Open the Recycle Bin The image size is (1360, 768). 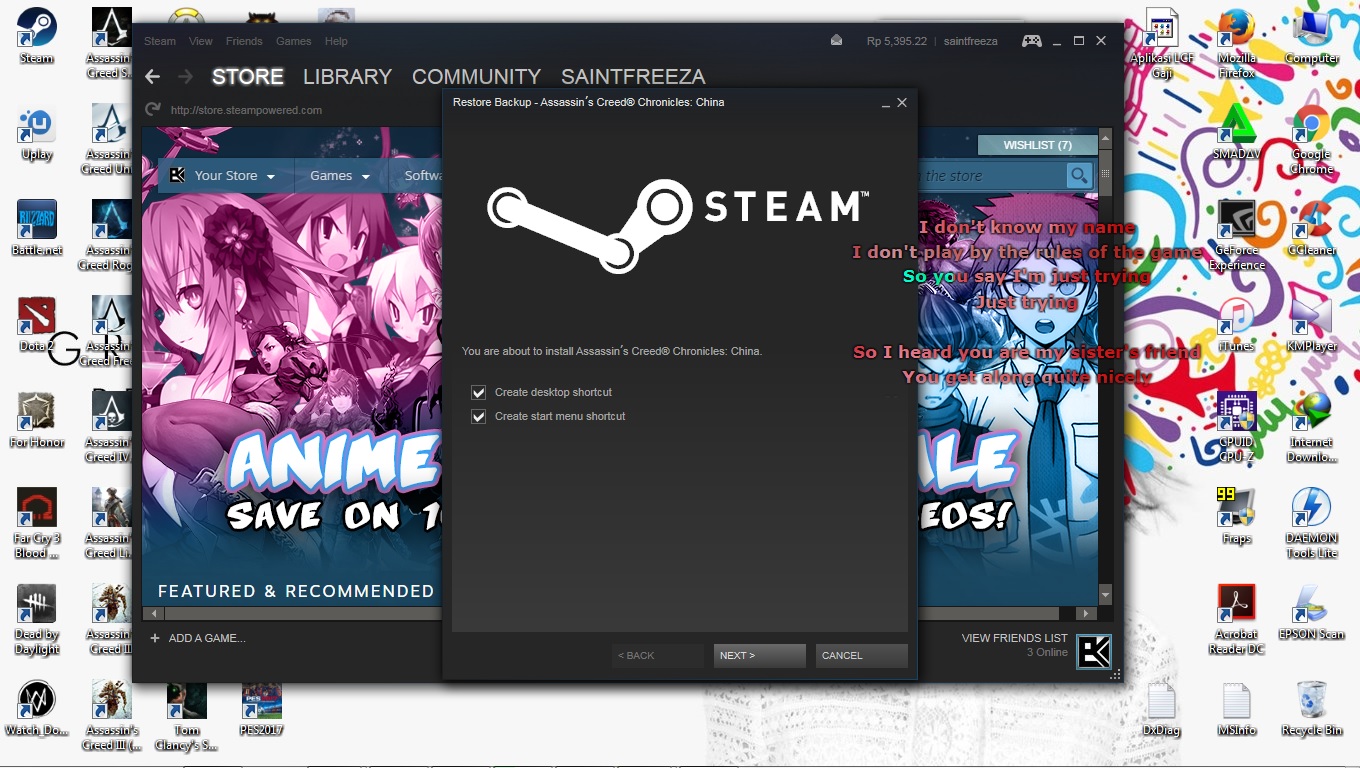coord(1312,708)
